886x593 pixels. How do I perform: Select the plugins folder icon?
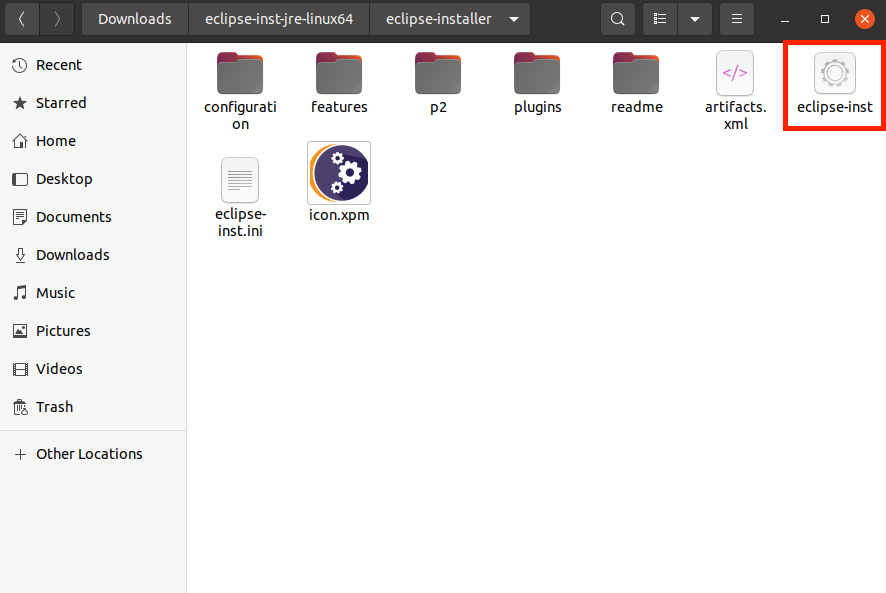pyautogui.click(x=537, y=73)
